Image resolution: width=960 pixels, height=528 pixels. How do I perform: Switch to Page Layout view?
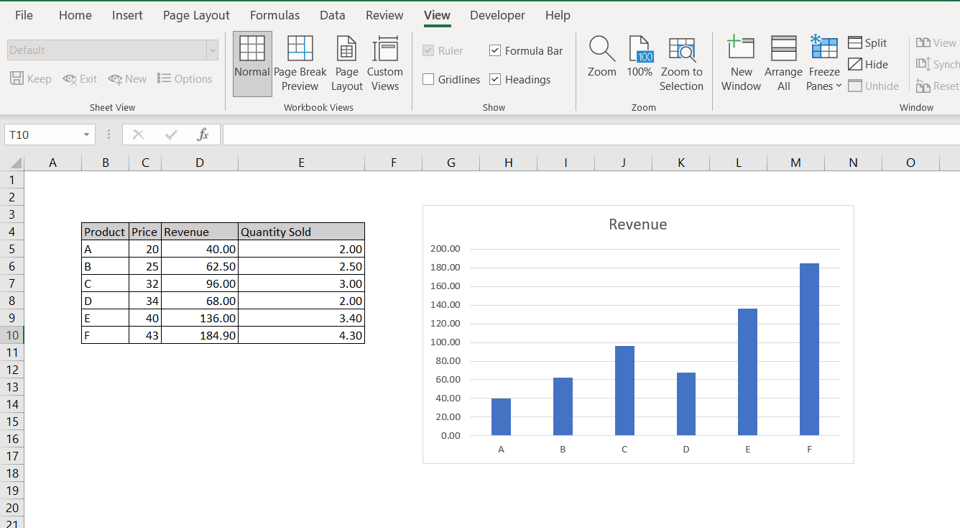(347, 64)
